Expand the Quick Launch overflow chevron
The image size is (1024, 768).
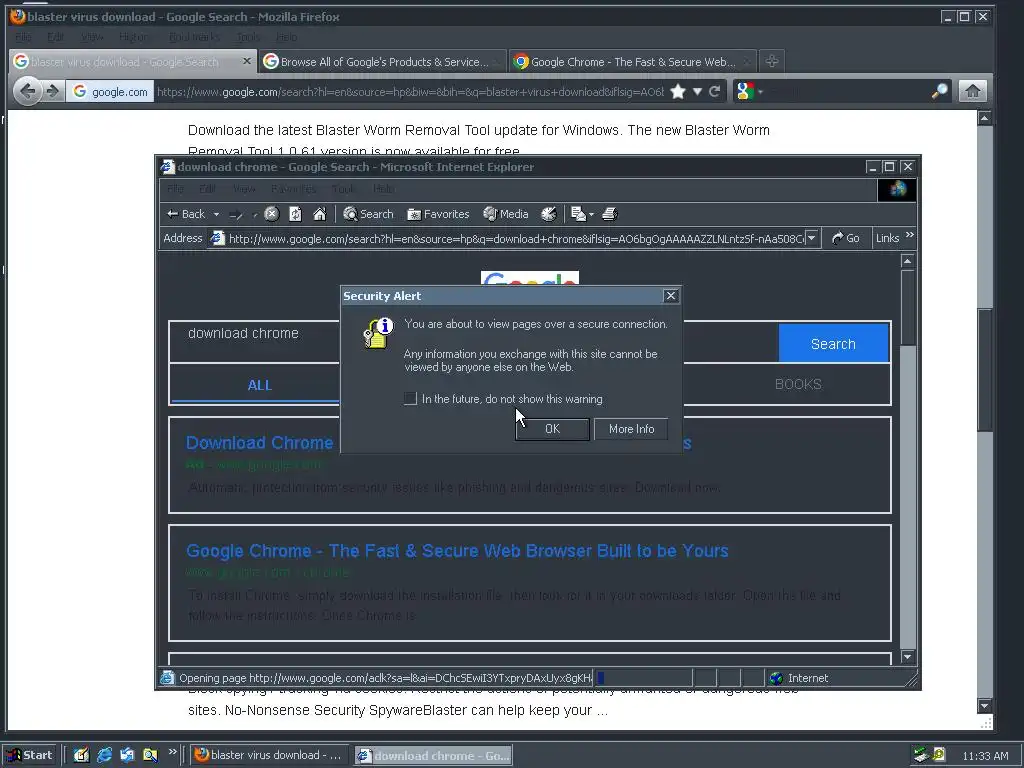pyautogui.click(x=172, y=752)
